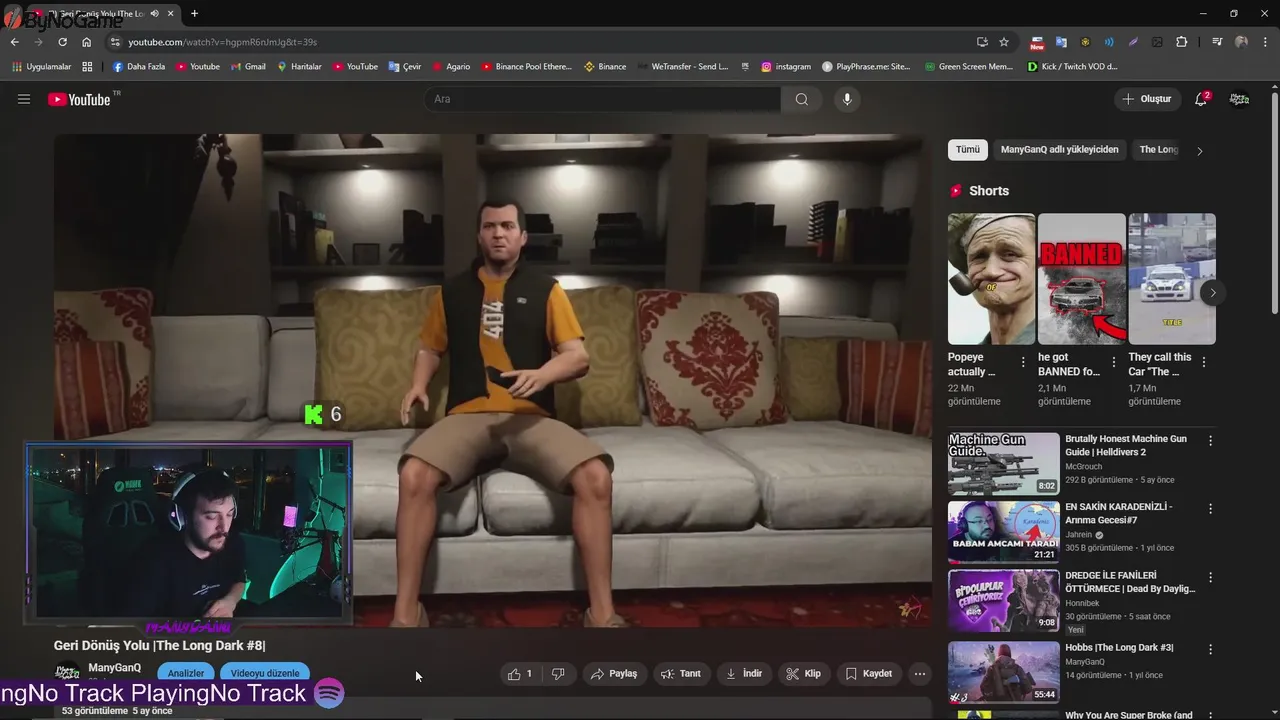1280x720 pixels.
Task: Click the İndir download button
Action: (x=744, y=674)
